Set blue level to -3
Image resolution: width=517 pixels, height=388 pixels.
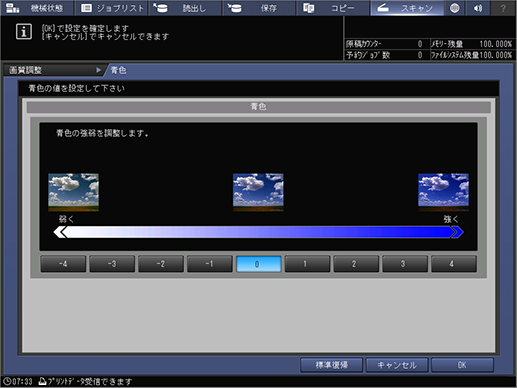point(112,264)
